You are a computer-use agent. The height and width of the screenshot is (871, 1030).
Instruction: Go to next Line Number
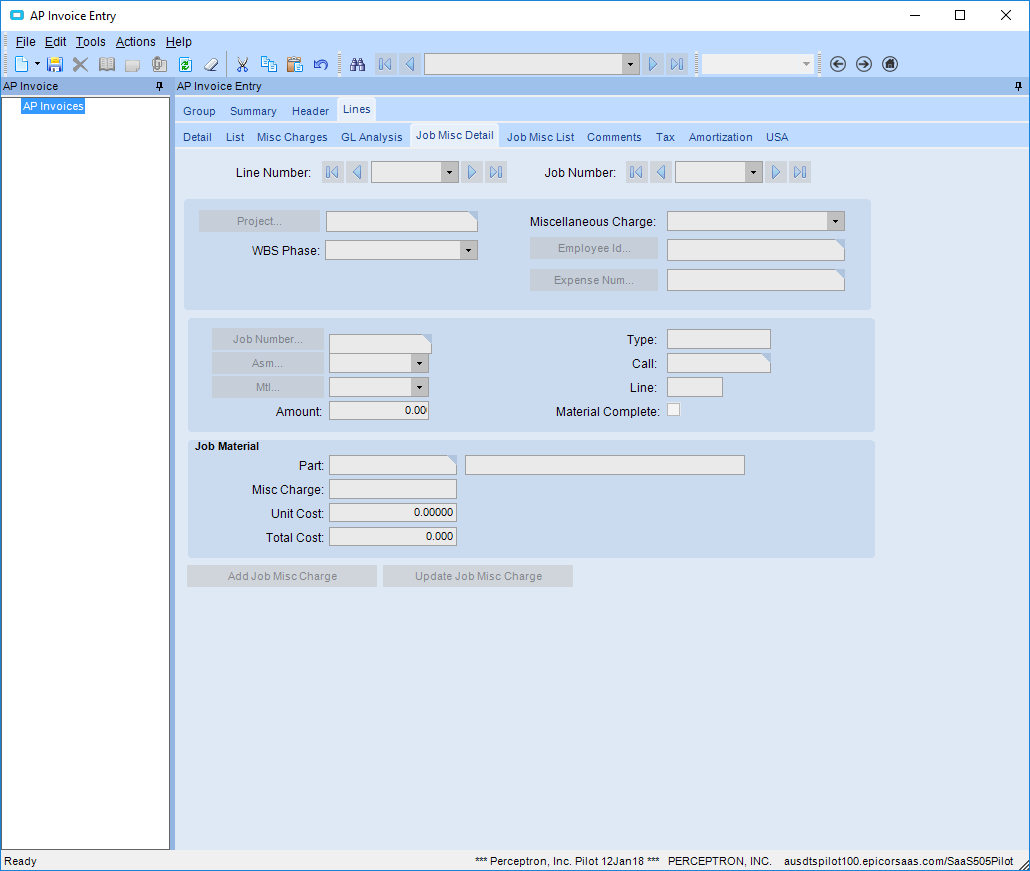472,172
